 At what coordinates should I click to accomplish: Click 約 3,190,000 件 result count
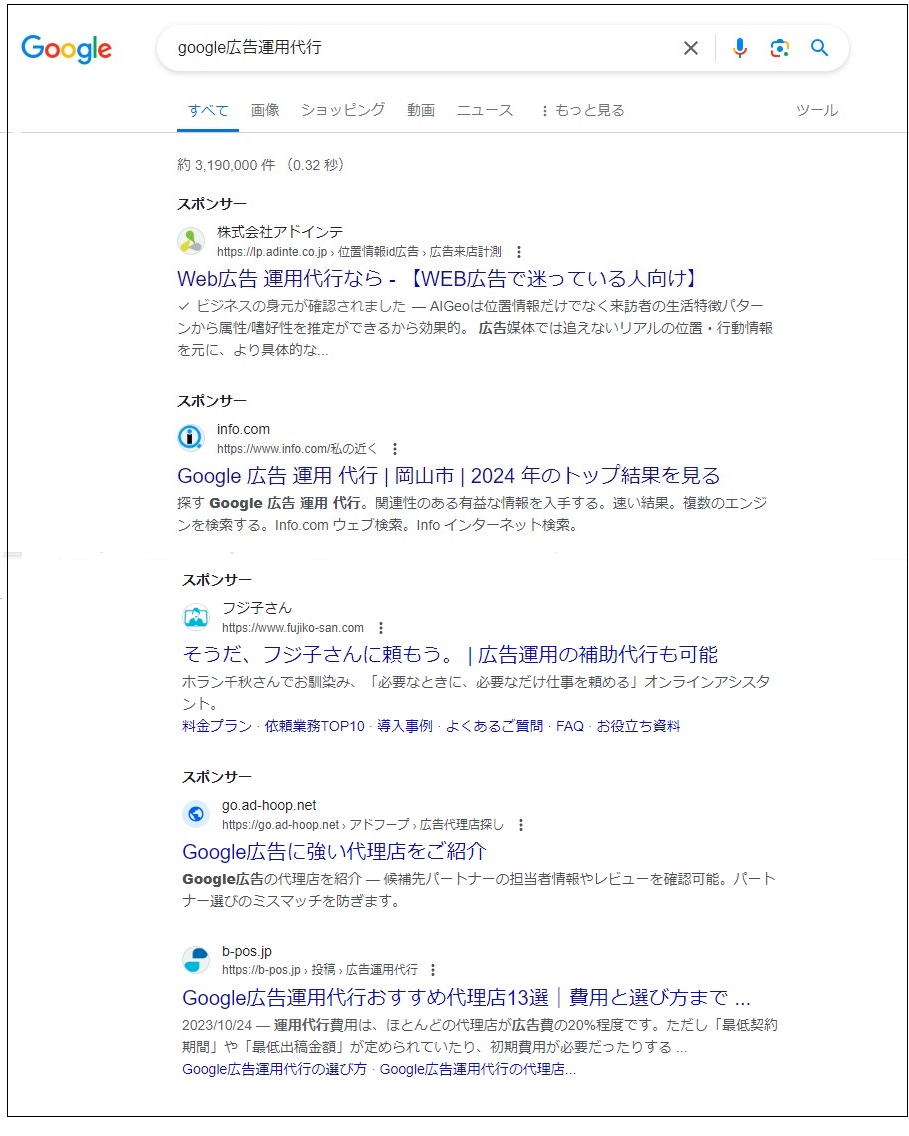pos(226,165)
